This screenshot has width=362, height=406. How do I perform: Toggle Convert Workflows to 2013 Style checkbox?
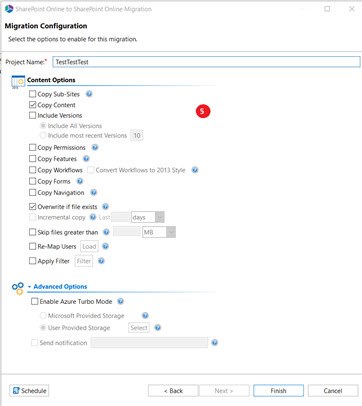click(x=90, y=170)
